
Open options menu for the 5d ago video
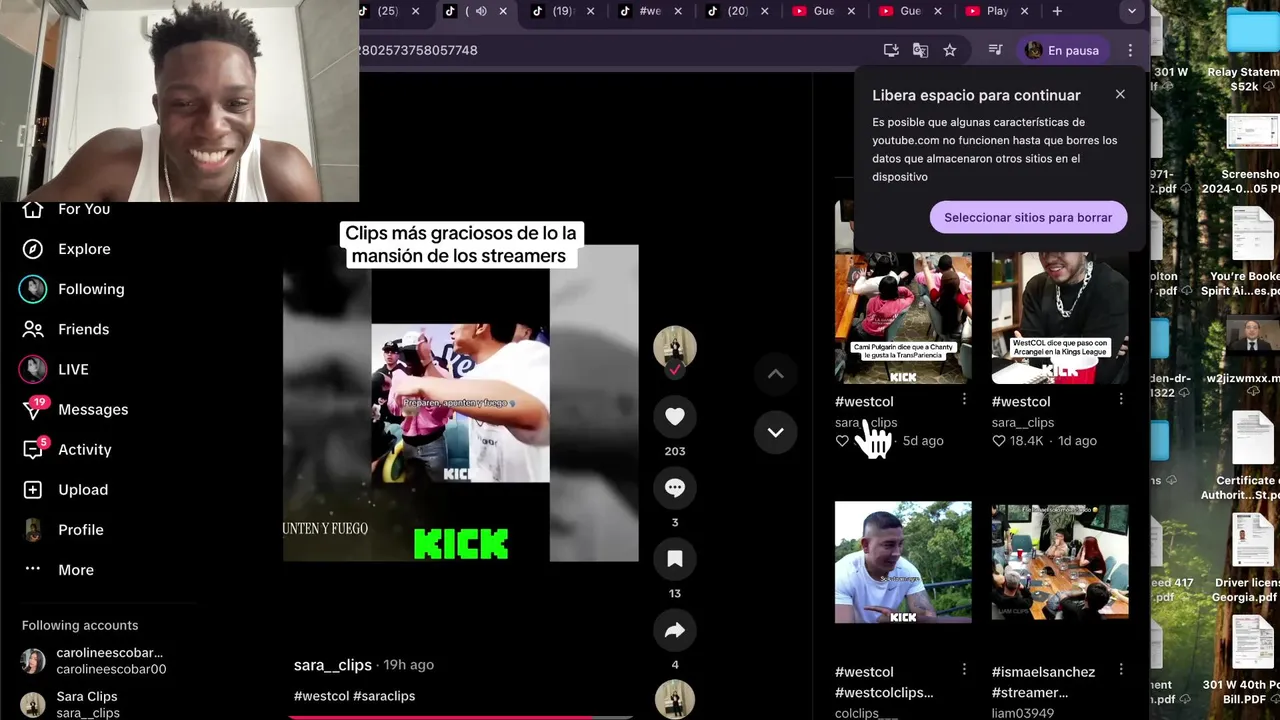tap(964, 399)
